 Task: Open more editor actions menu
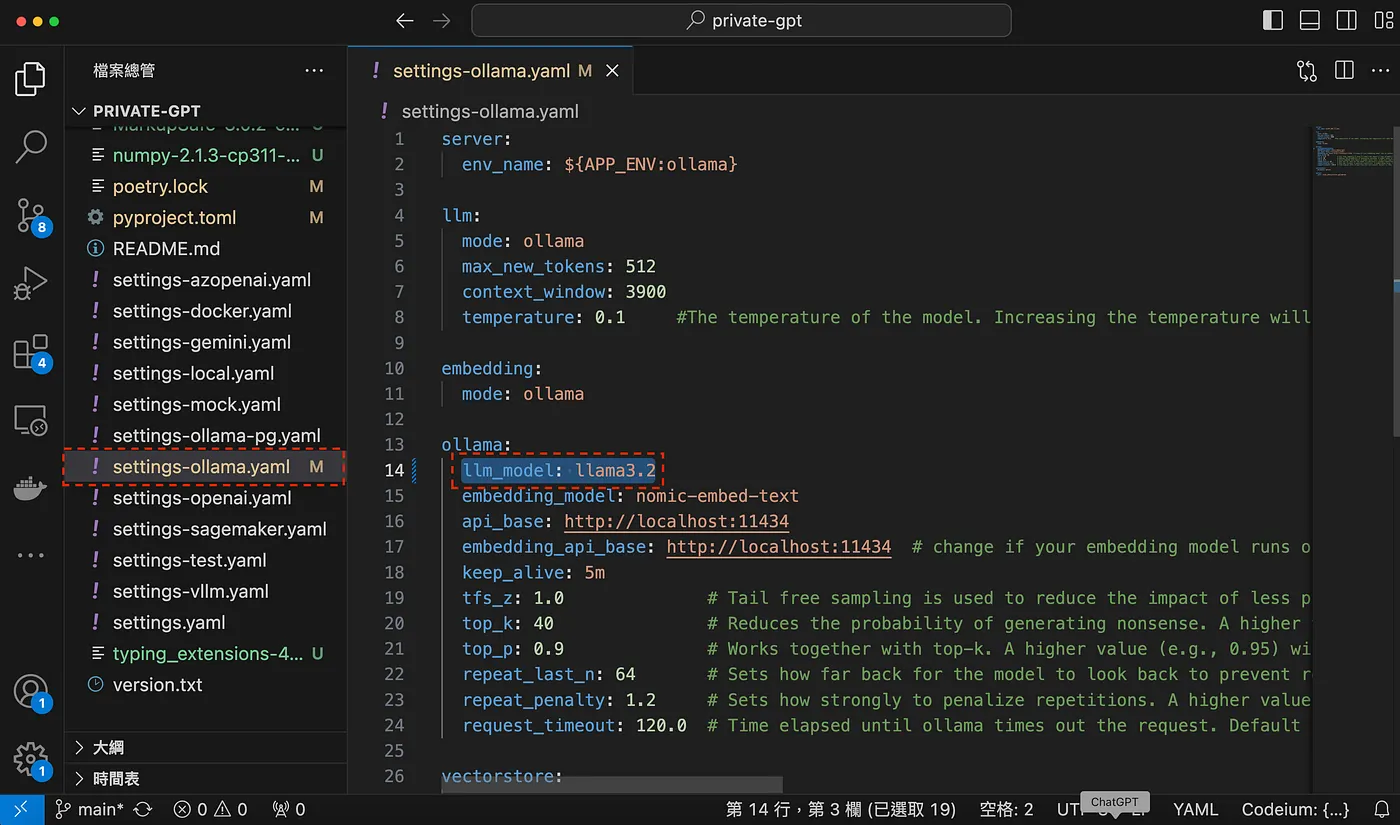point(1380,71)
